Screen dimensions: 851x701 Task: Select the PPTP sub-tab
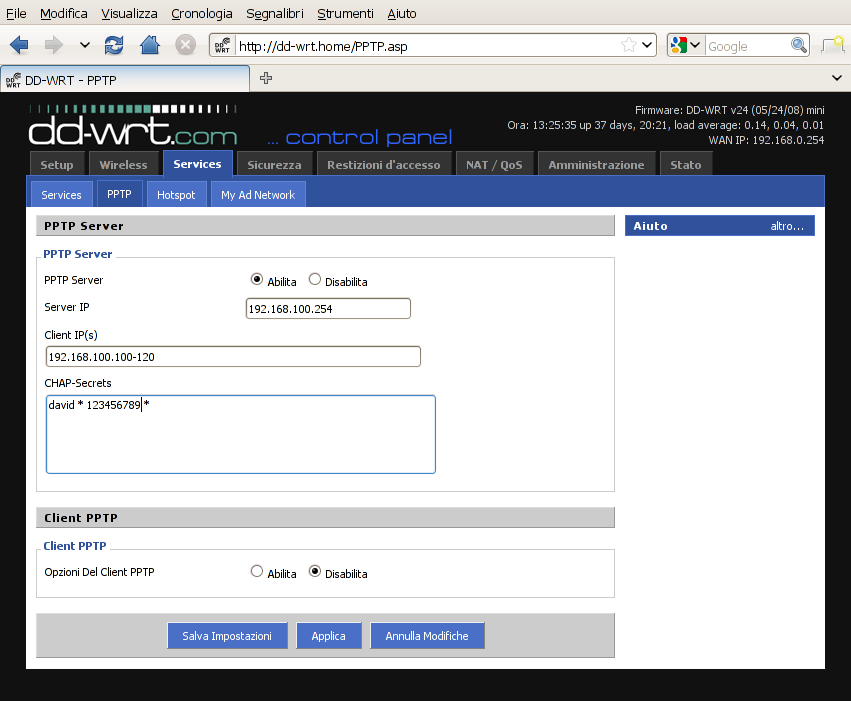[119, 194]
